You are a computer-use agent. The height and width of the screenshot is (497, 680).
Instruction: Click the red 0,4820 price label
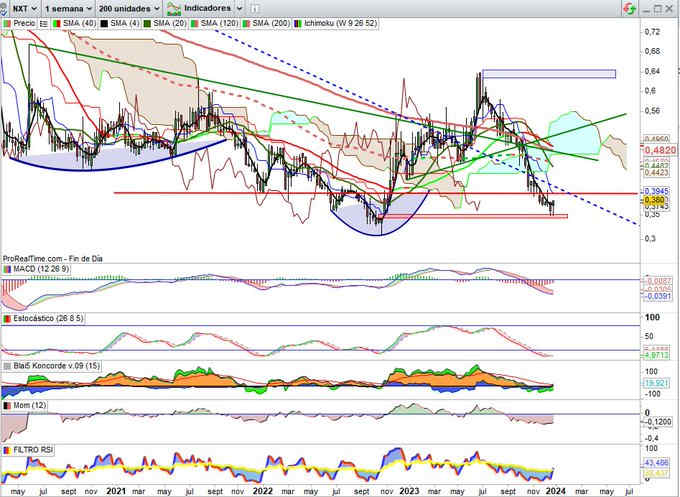tap(659, 150)
